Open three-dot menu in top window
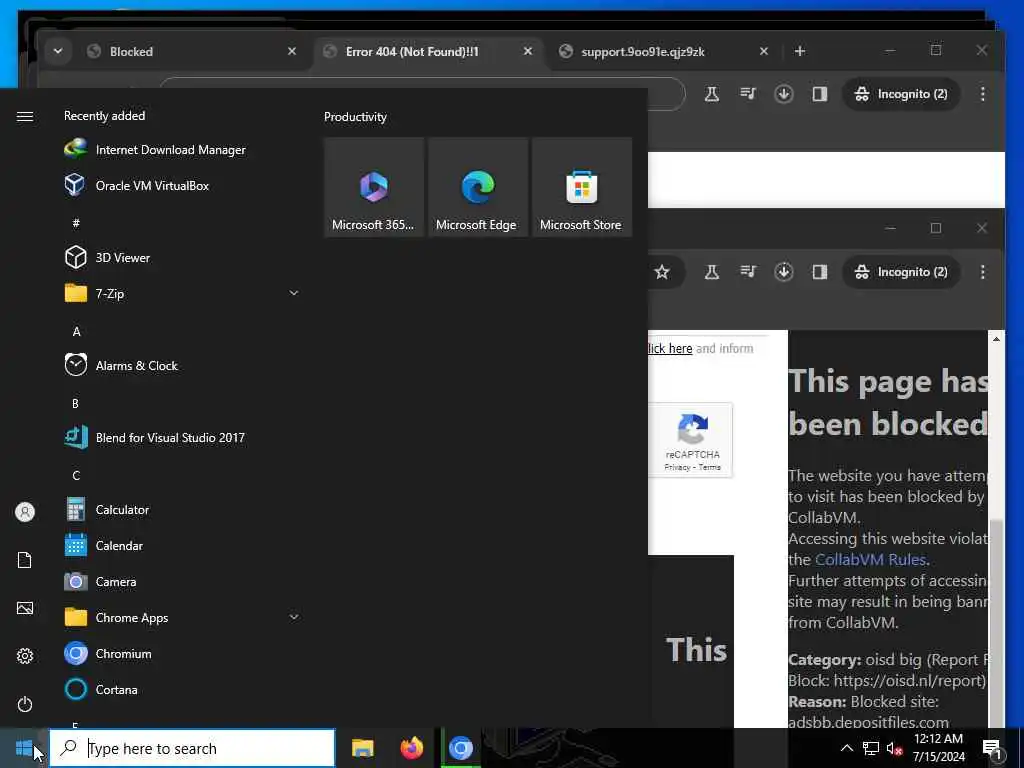Screen dimensions: 1024x768 point(983,94)
